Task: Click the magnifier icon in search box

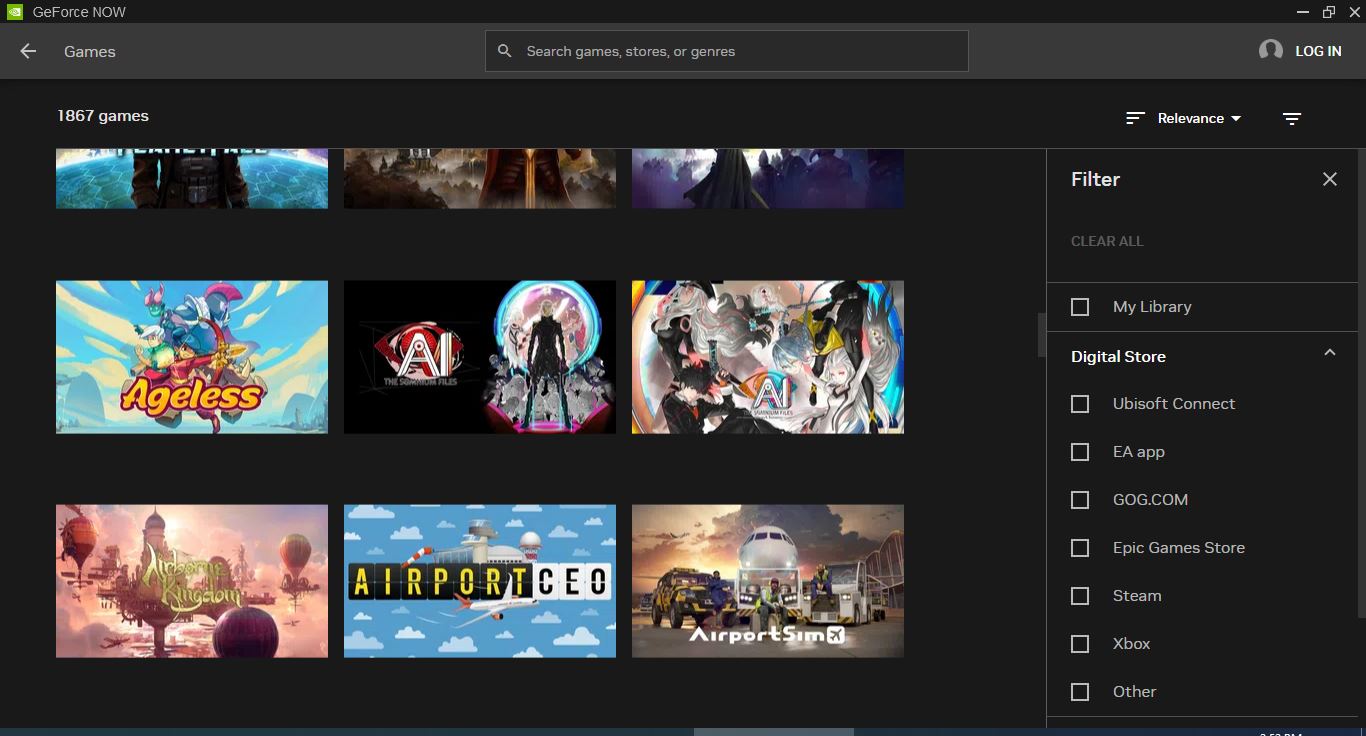Action: 505,51
